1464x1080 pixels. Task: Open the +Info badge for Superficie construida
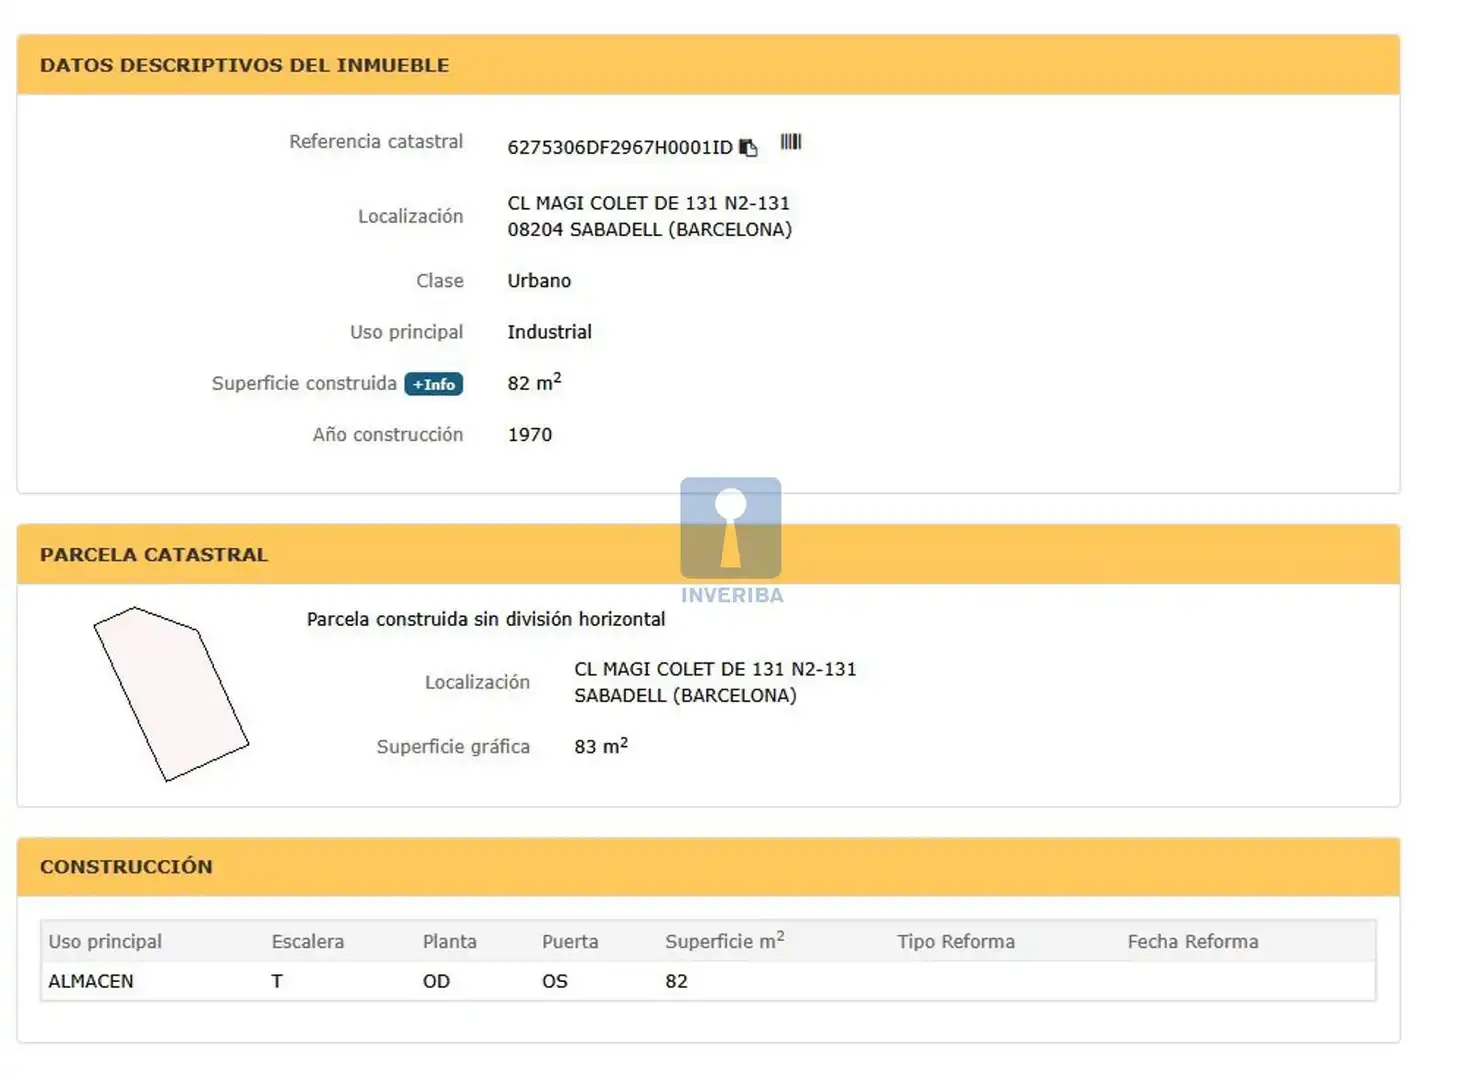point(434,384)
